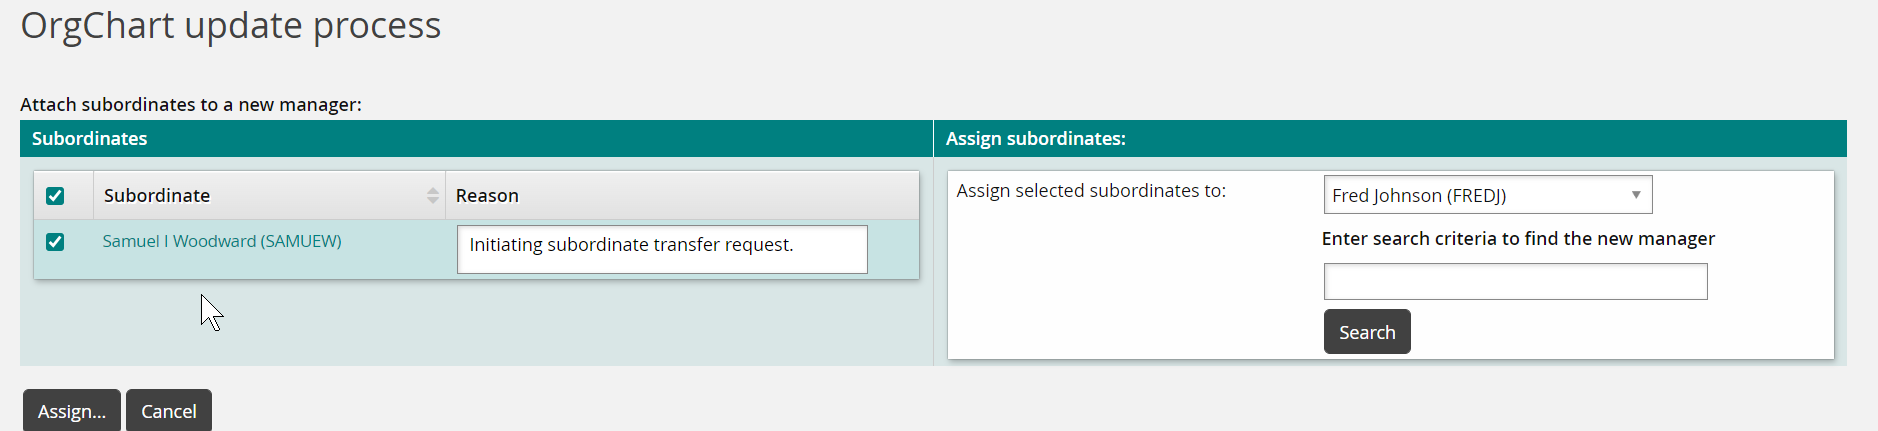Focus the new manager search criteria field

(x=1515, y=282)
